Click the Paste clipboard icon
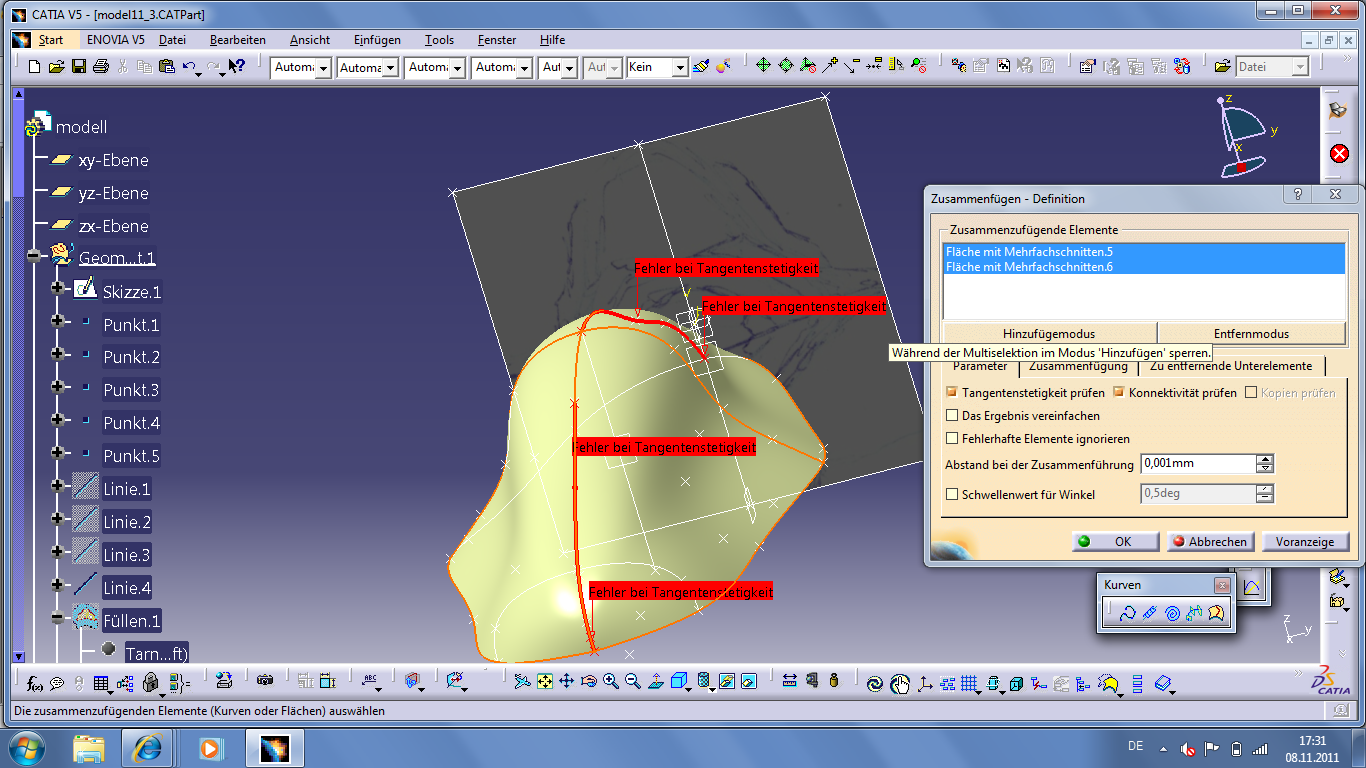The image size is (1366, 768). (x=167, y=67)
